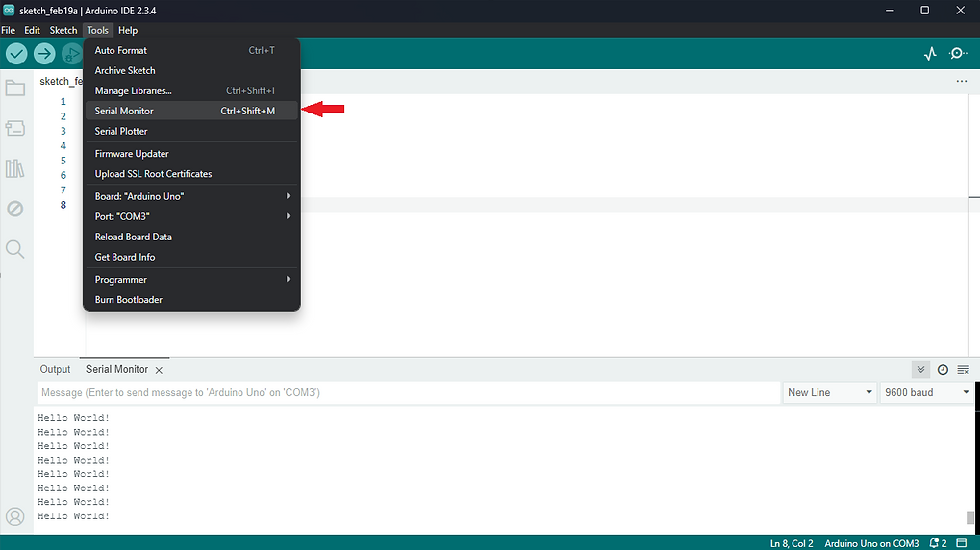This screenshot has width=980, height=550.
Task: Open the Boards Manager sidebar icon
Action: 15,128
